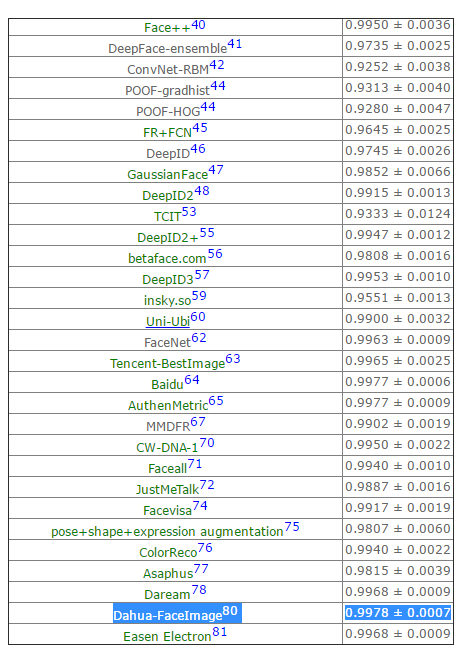This screenshot has width=474, height=650.
Task: Click the CW-DNA-1 link
Action: coord(168,448)
